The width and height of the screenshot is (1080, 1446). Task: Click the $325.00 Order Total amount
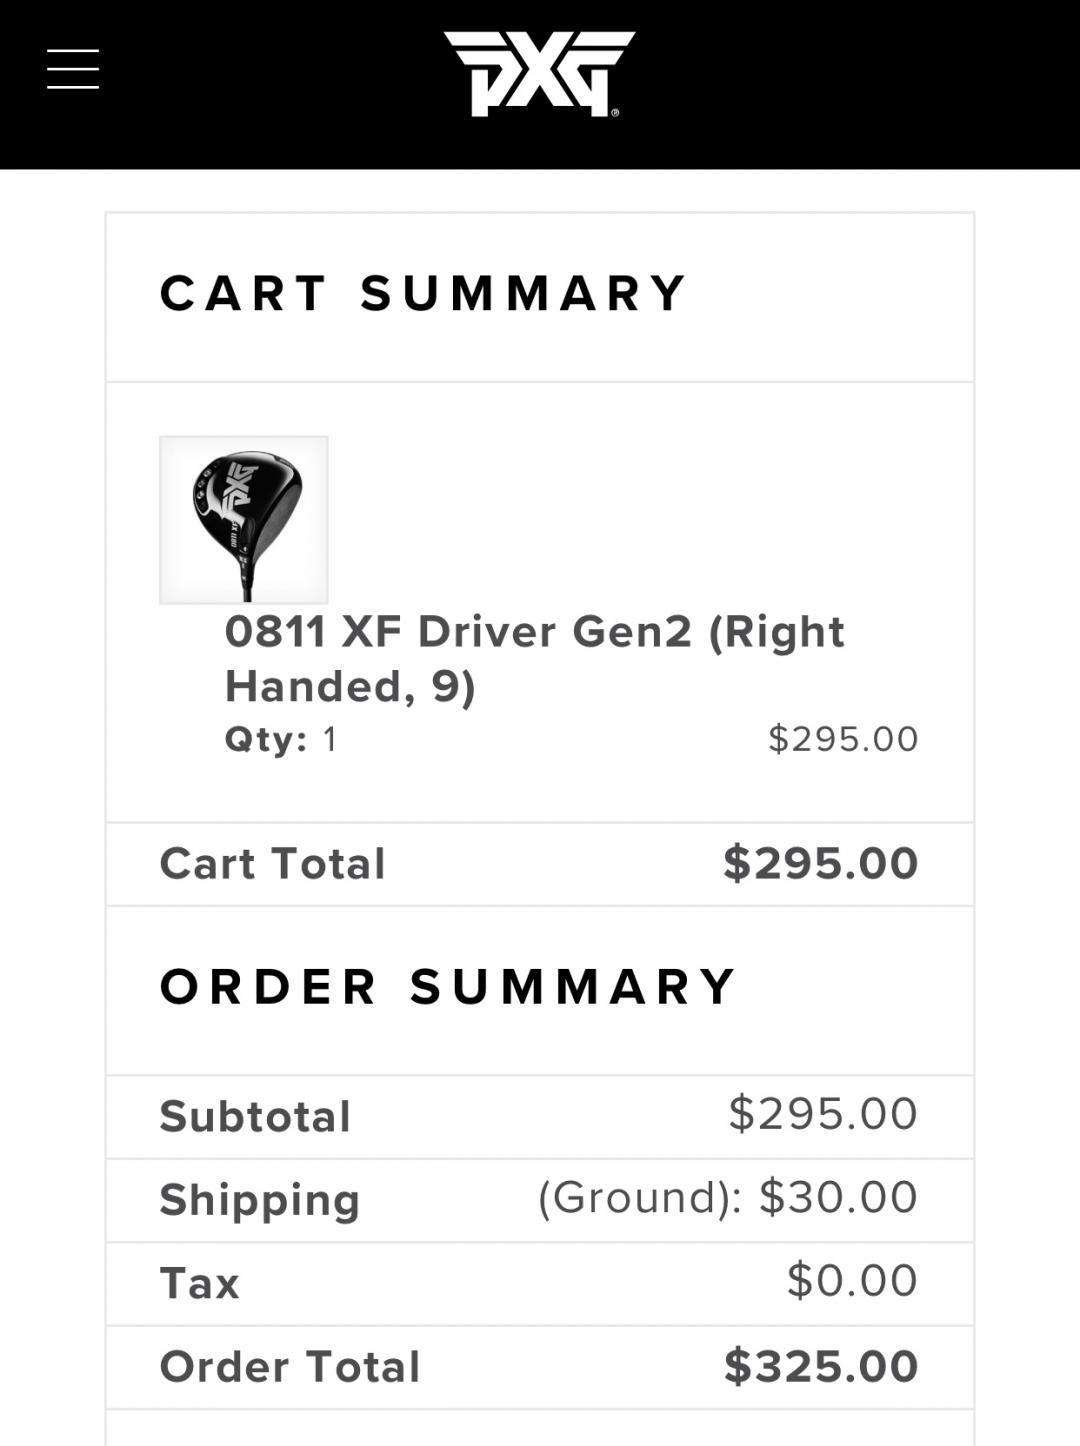820,1366
